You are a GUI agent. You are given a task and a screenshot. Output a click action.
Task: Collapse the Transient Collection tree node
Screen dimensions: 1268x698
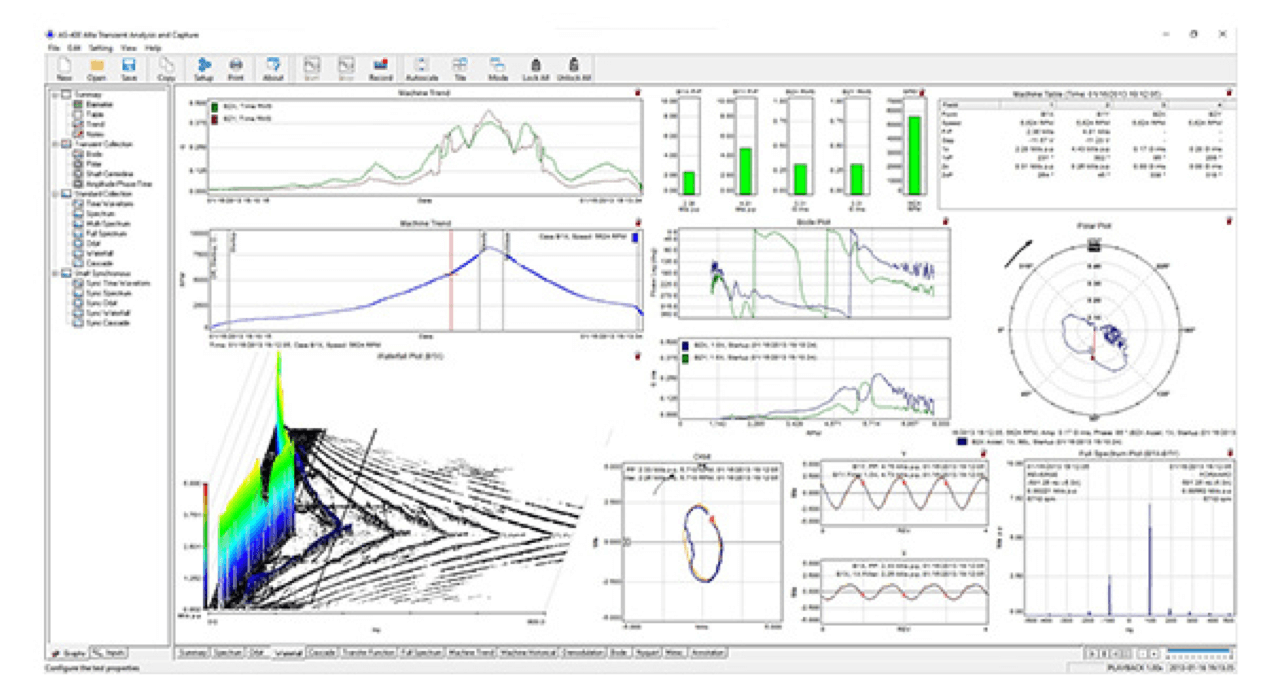[53, 144]
